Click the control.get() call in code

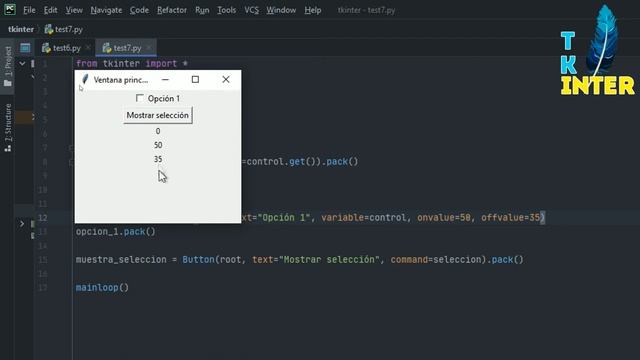click(281, 162)
